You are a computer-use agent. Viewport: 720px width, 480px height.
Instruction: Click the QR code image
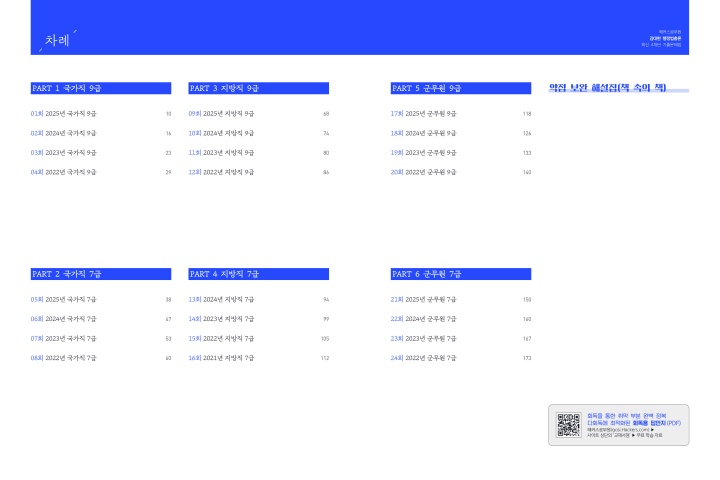pos(568,425)
